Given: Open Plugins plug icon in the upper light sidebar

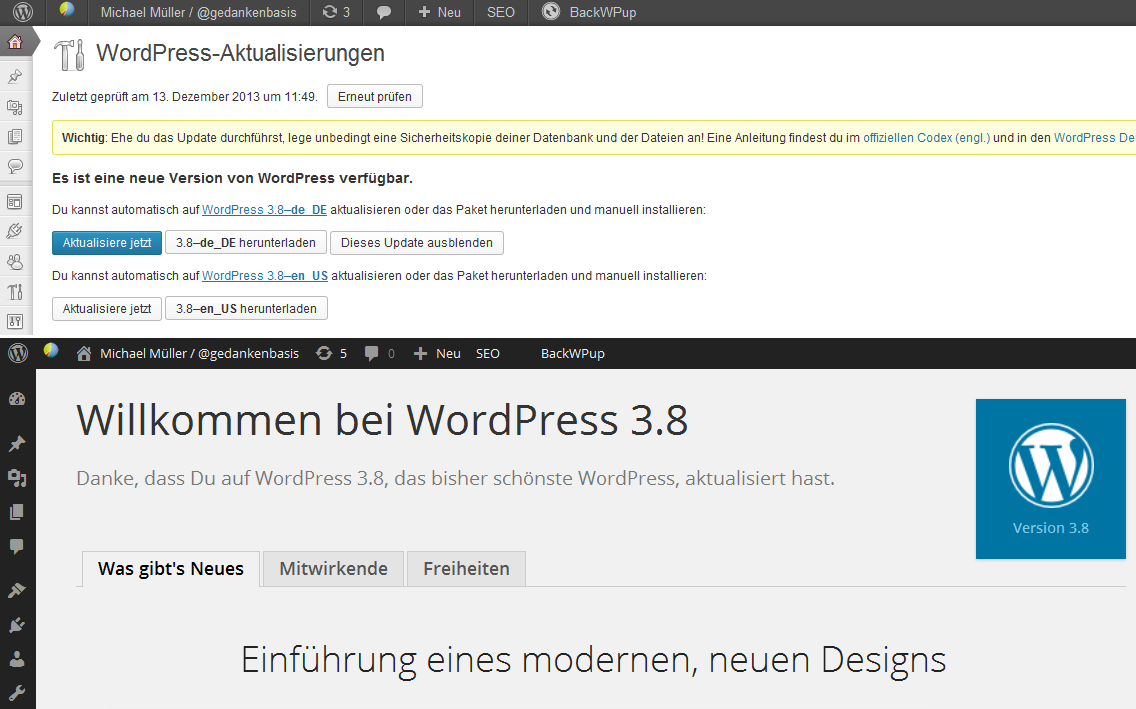Looking at the screenshot, I should coord(15,231).
